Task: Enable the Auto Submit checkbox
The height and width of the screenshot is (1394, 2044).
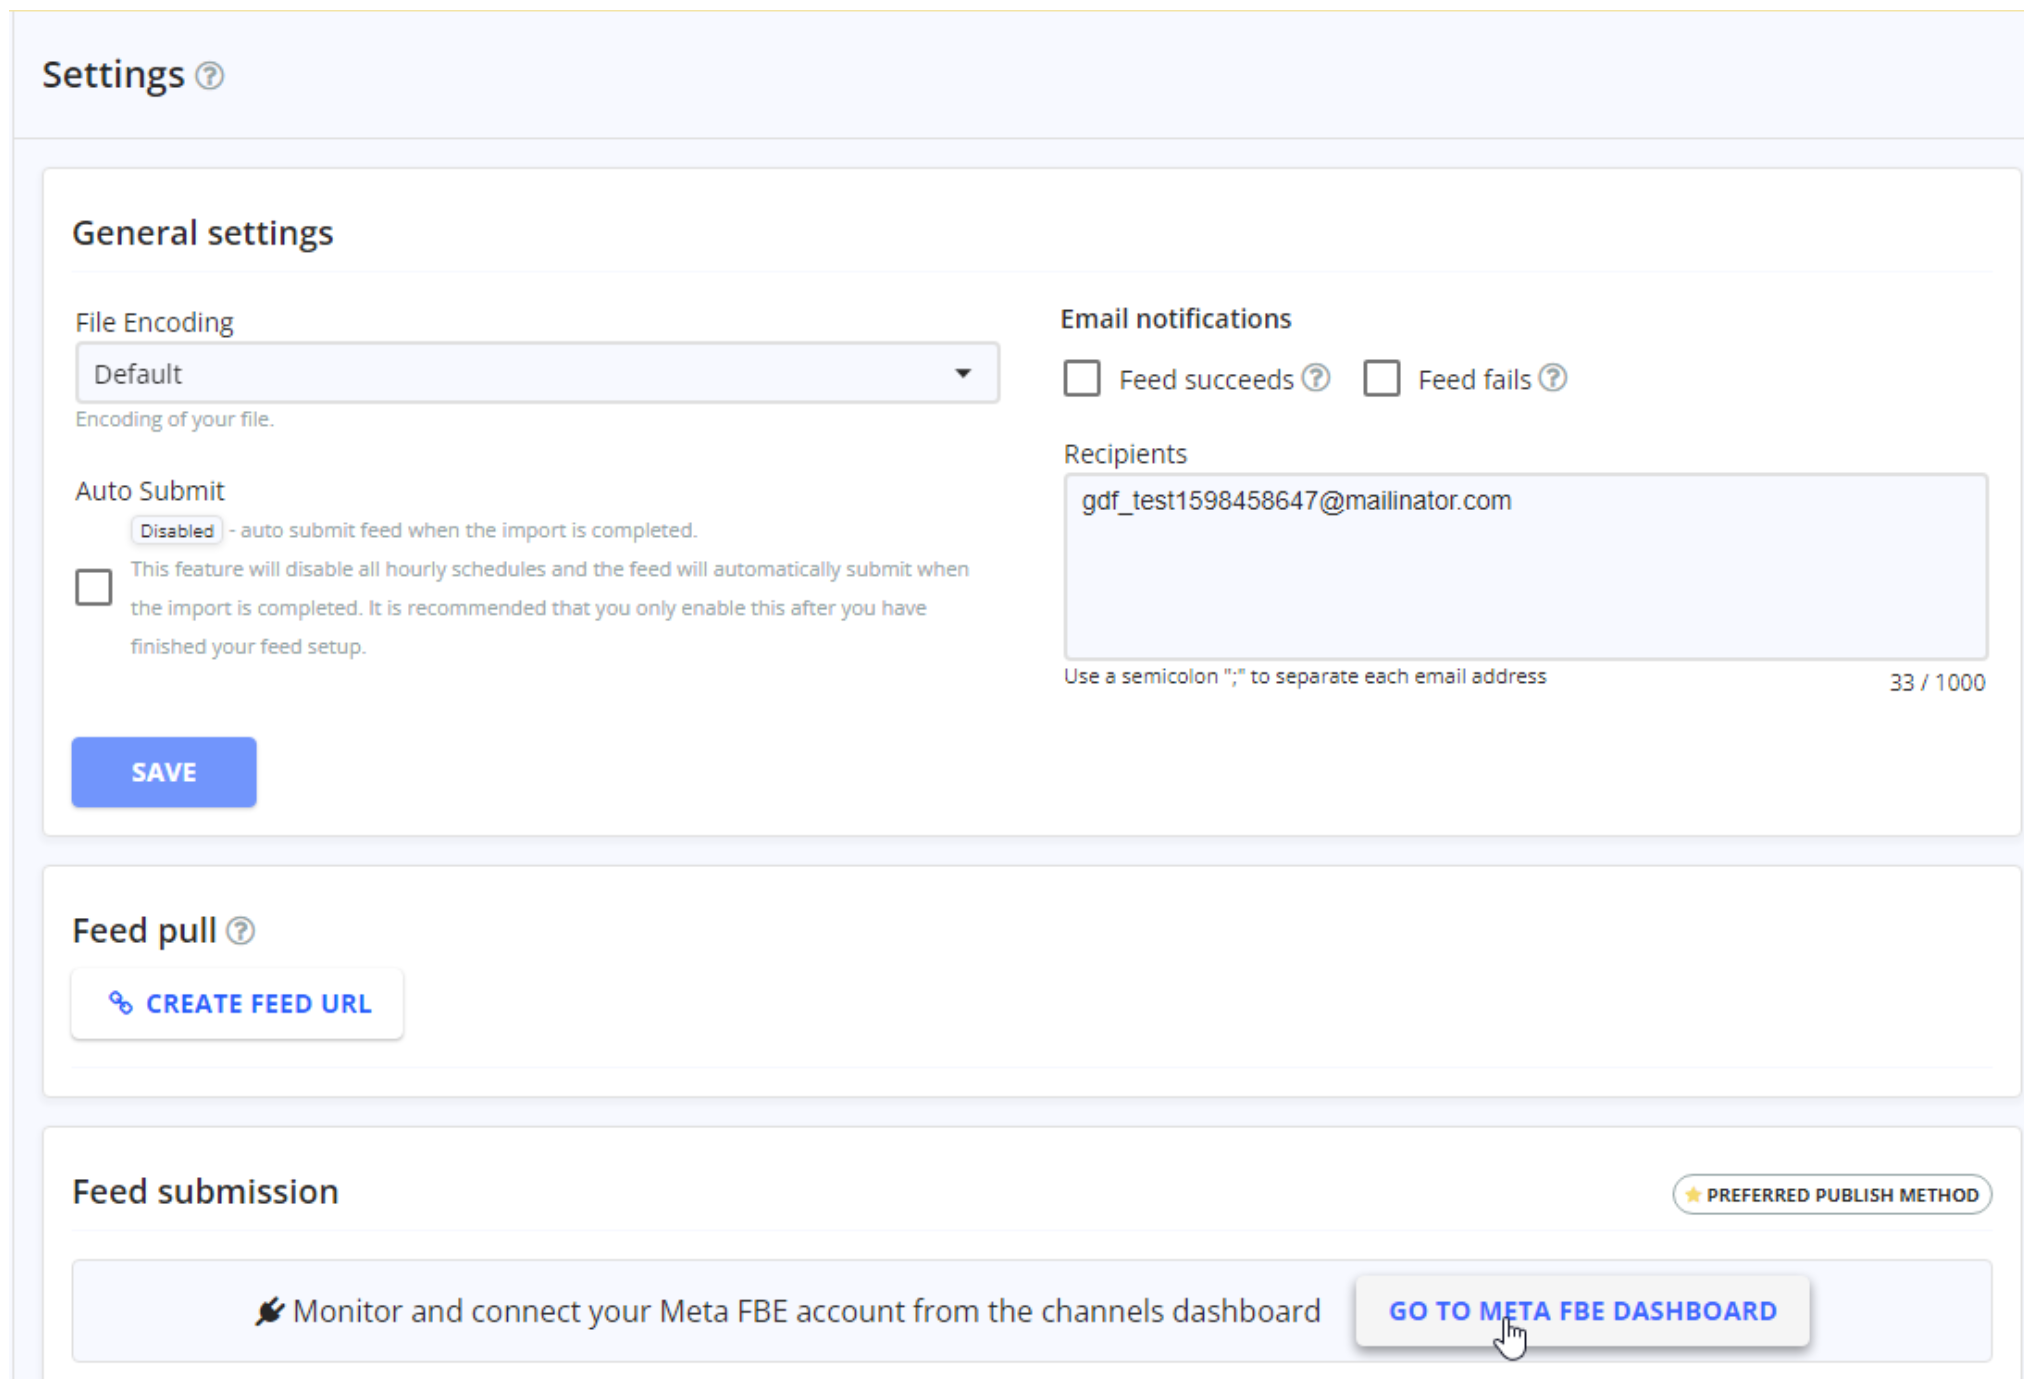Action: pos(94,589)
